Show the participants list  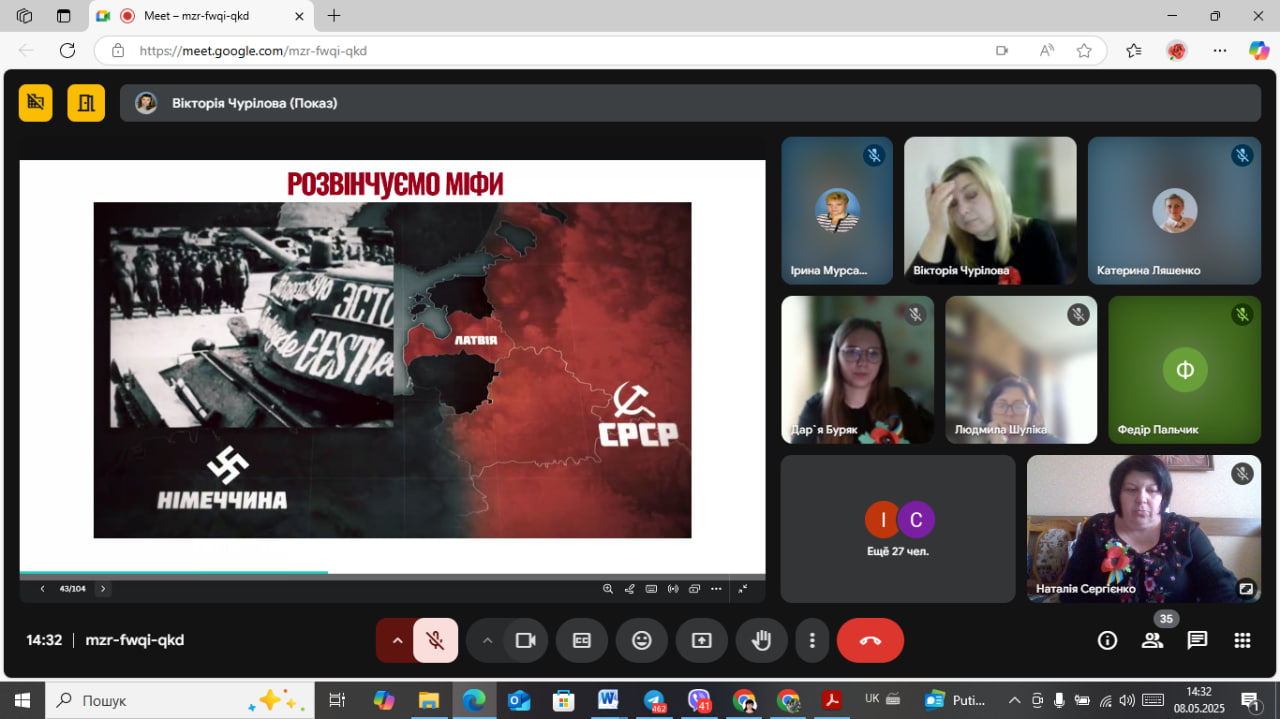pyautogui.click(x=1153, y=641)
